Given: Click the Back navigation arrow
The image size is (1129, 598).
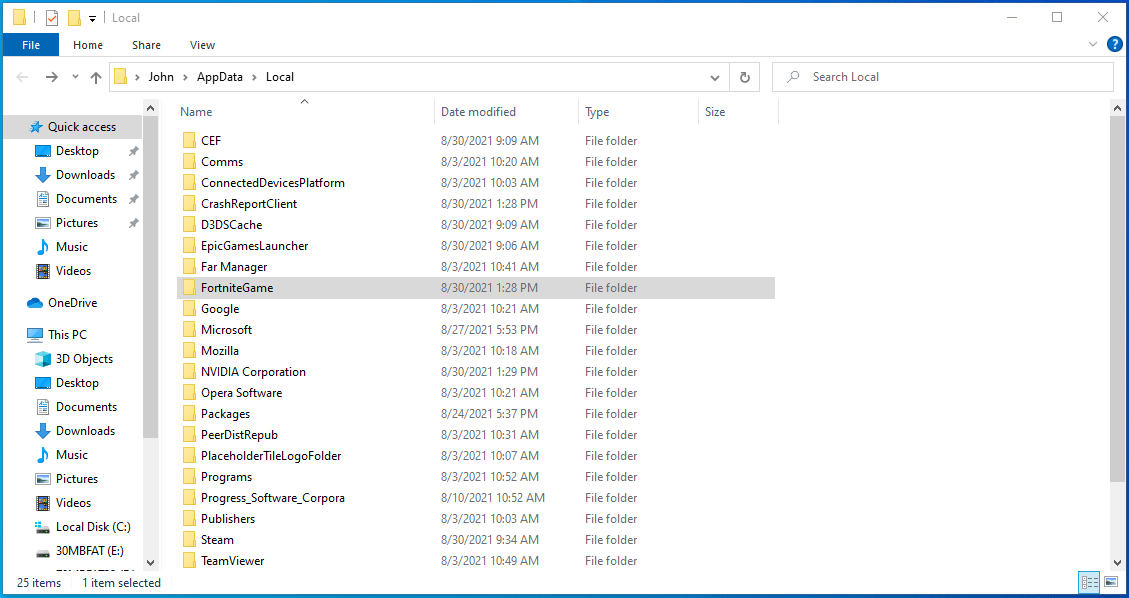Looking at the screenshot, I should [22, 77].
